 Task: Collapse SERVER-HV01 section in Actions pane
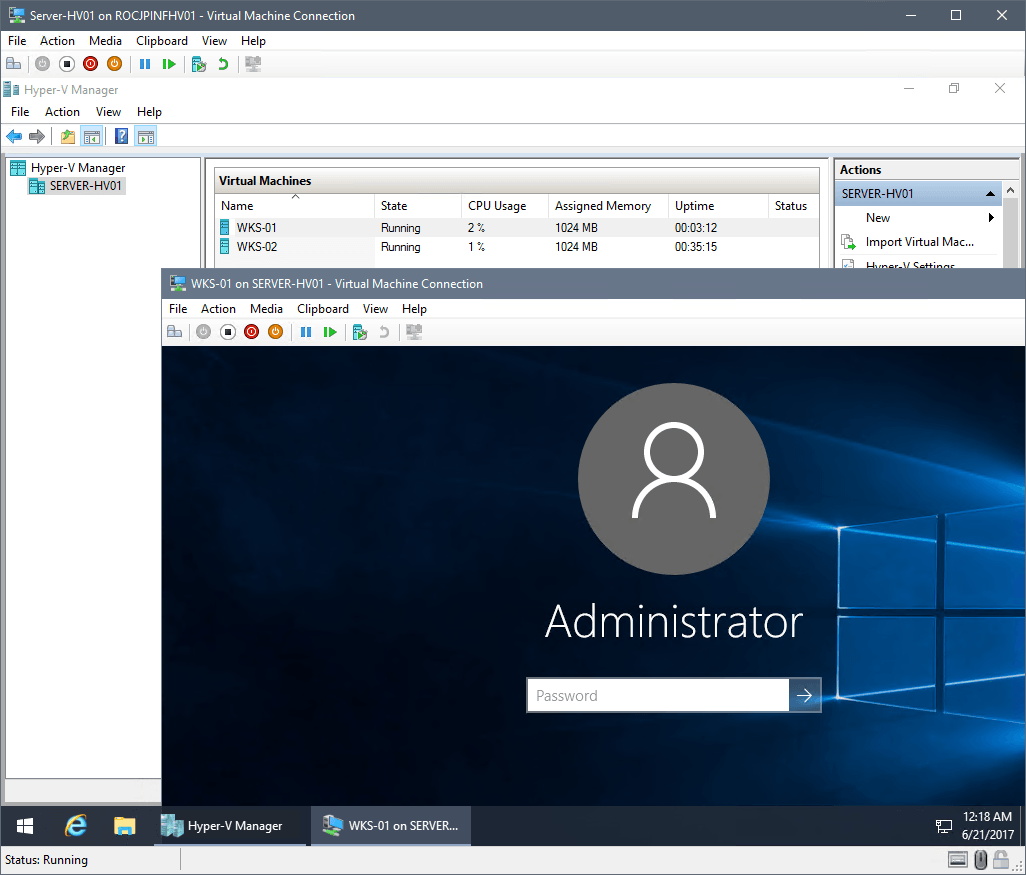[x=990, y=194]
